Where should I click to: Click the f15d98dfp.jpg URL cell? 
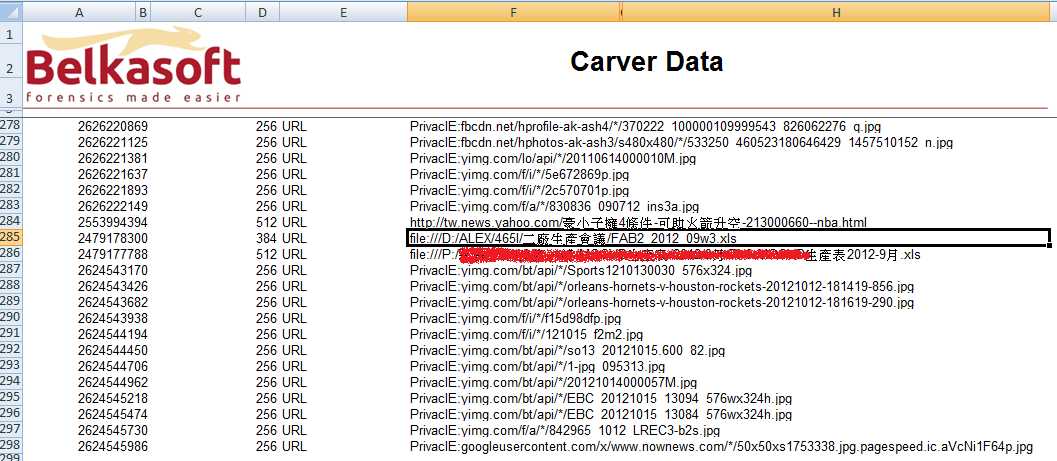(515, 319)
